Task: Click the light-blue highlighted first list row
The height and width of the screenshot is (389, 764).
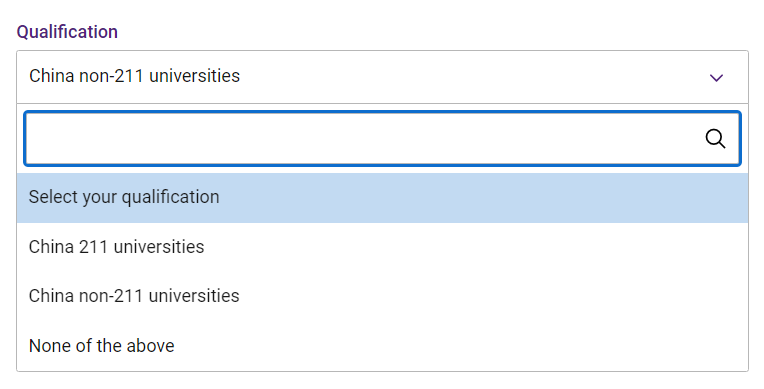Action: tap(382, 197)
